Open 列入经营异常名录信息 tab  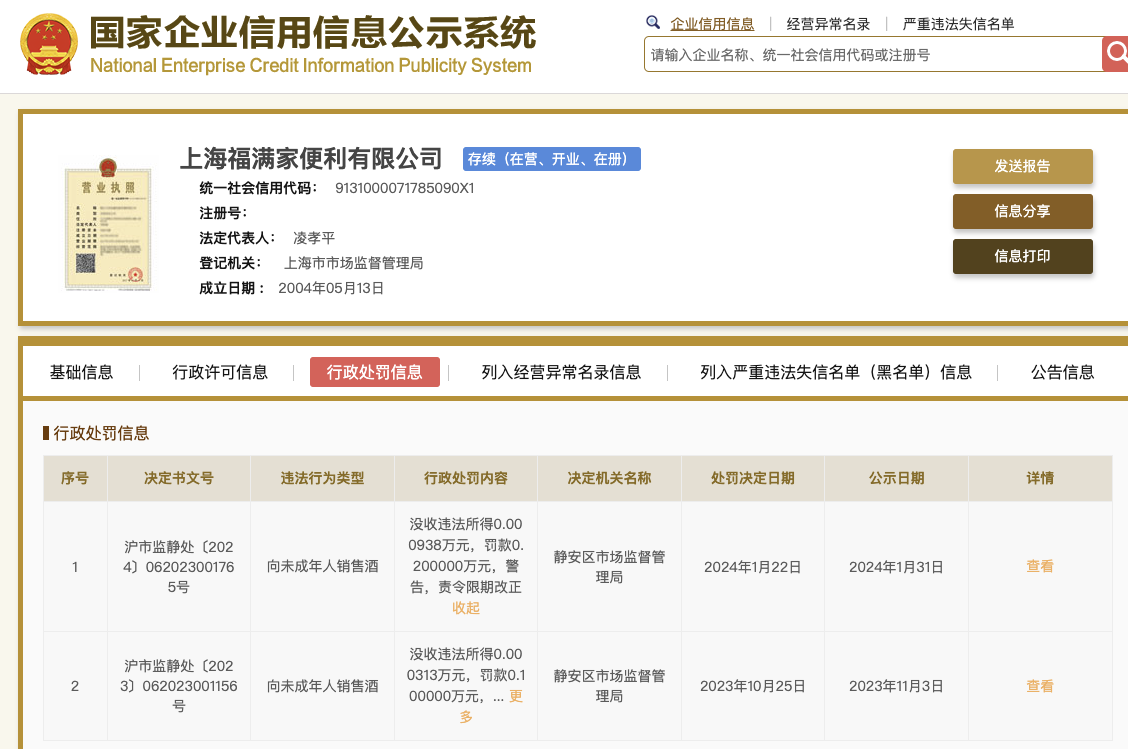click(x=561, y=372)
